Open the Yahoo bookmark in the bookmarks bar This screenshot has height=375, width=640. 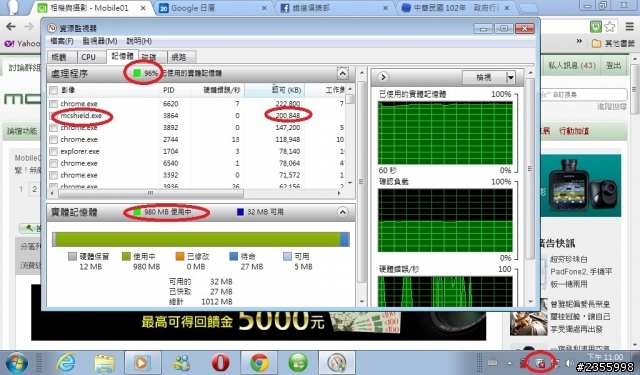point(22,43)
